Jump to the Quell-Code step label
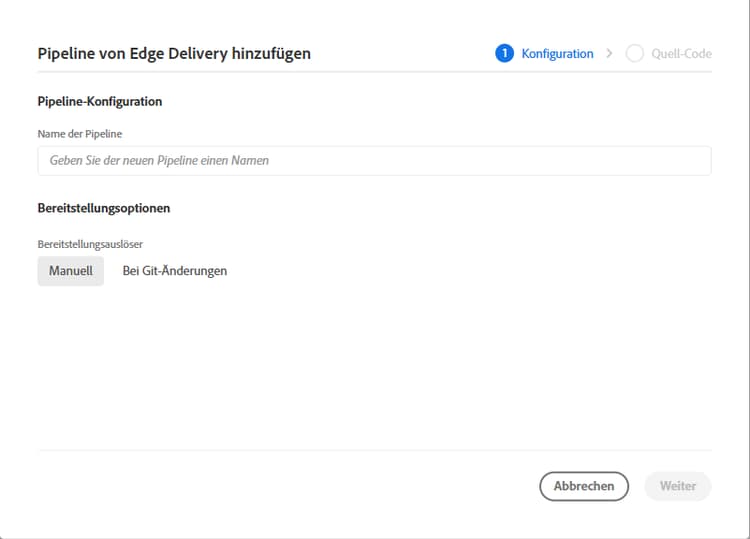This screenshot has height=539, width=750. (x=681, y=54)
